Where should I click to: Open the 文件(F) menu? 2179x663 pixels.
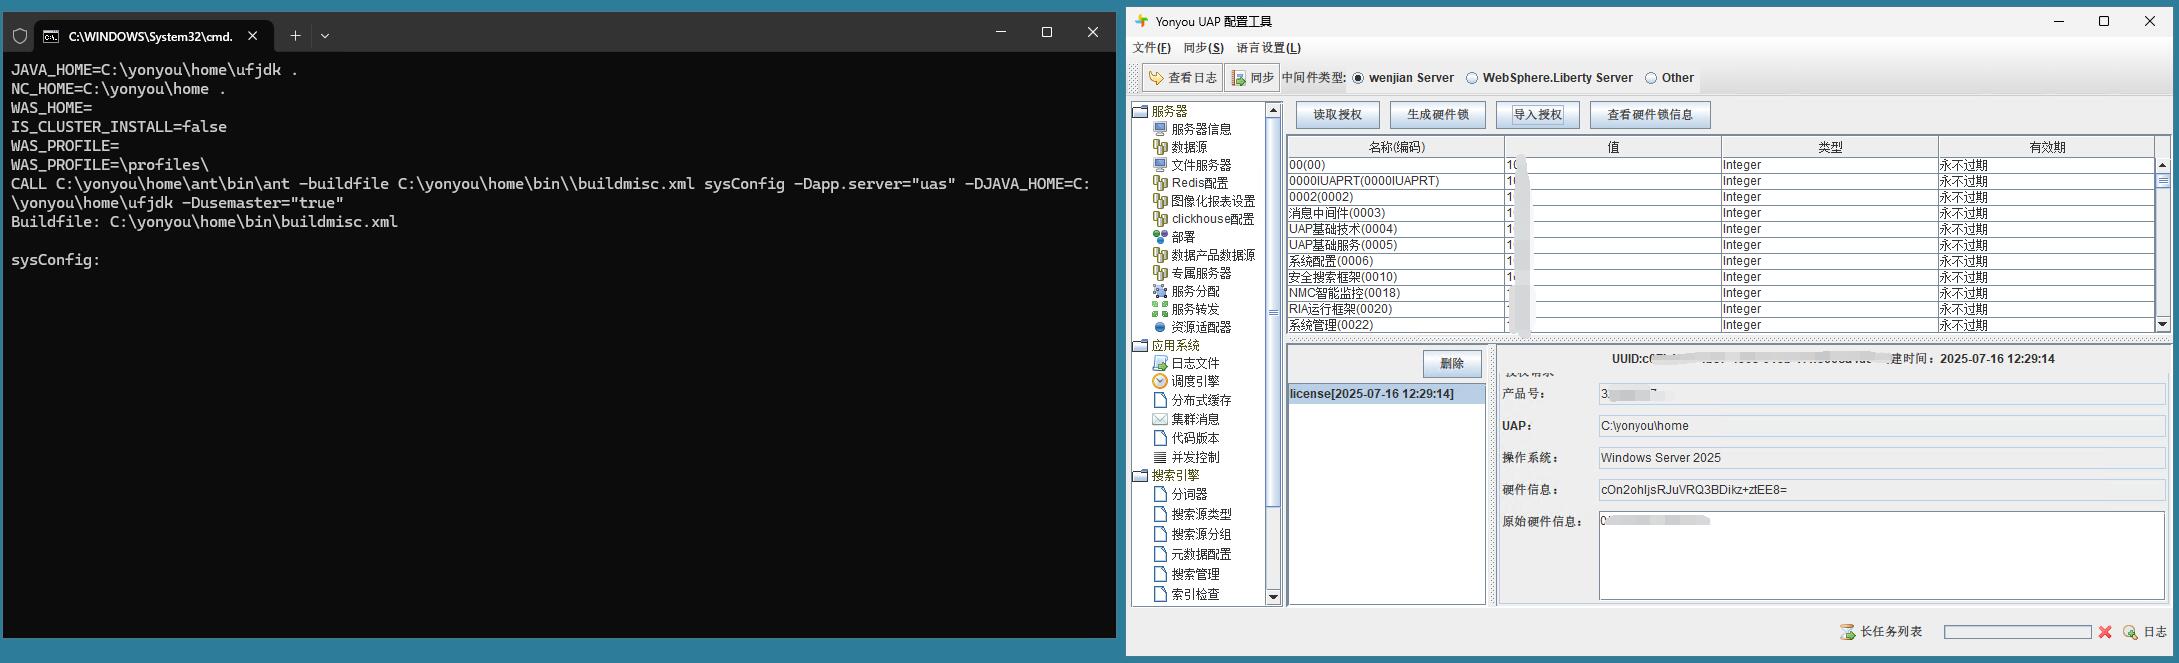coord(1152,48)
